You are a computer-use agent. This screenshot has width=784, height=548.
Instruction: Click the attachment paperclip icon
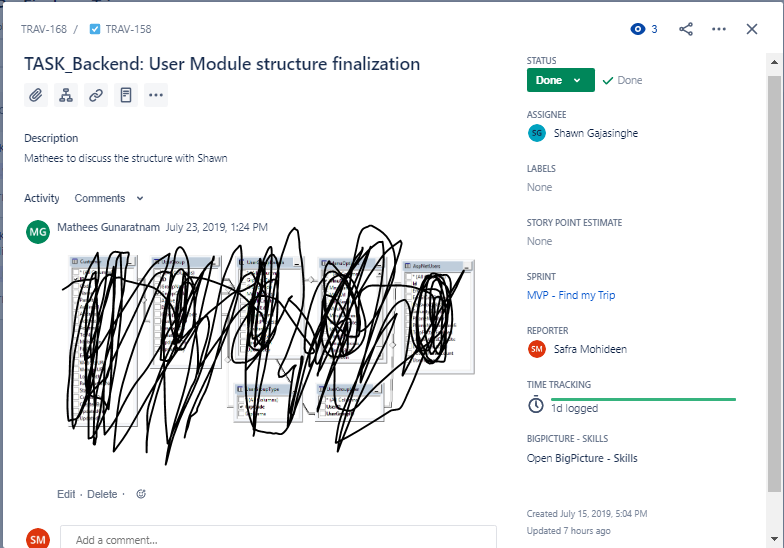tap(36, 95)
